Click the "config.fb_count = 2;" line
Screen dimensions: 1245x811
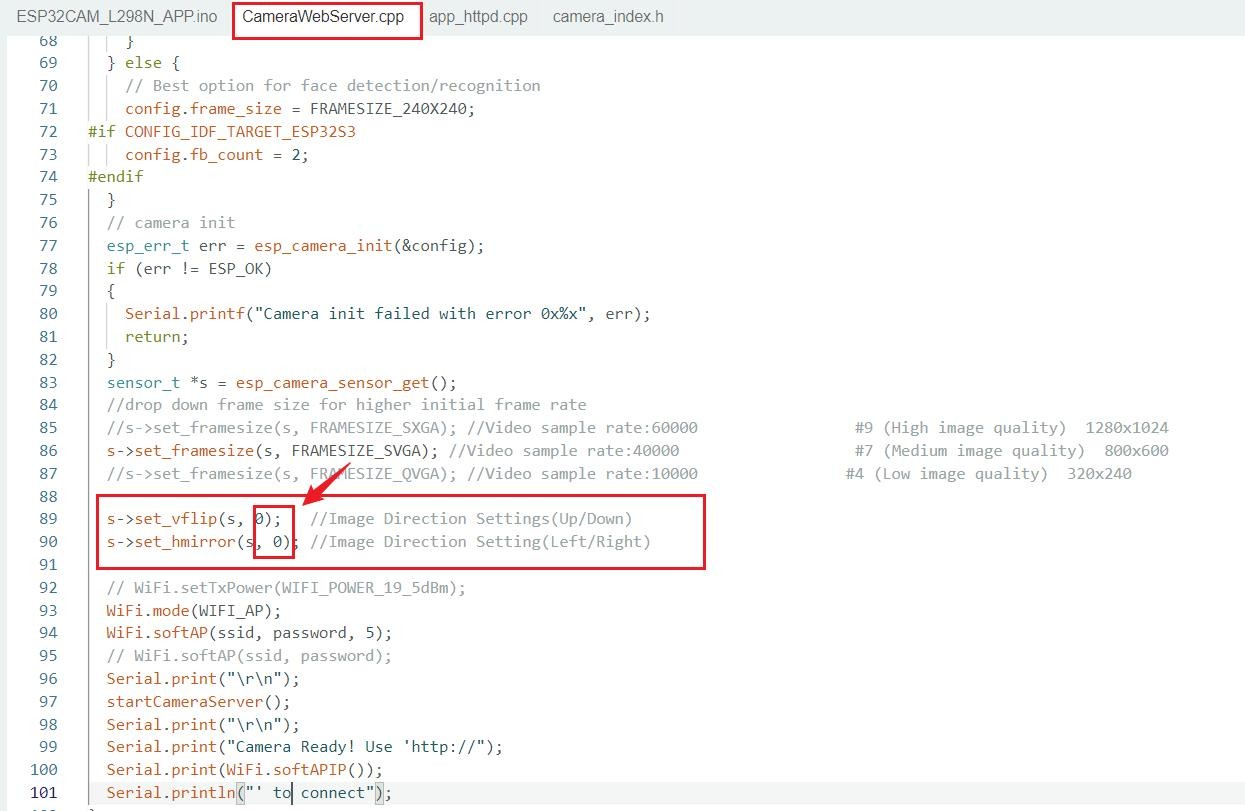[x=217, y=155]
